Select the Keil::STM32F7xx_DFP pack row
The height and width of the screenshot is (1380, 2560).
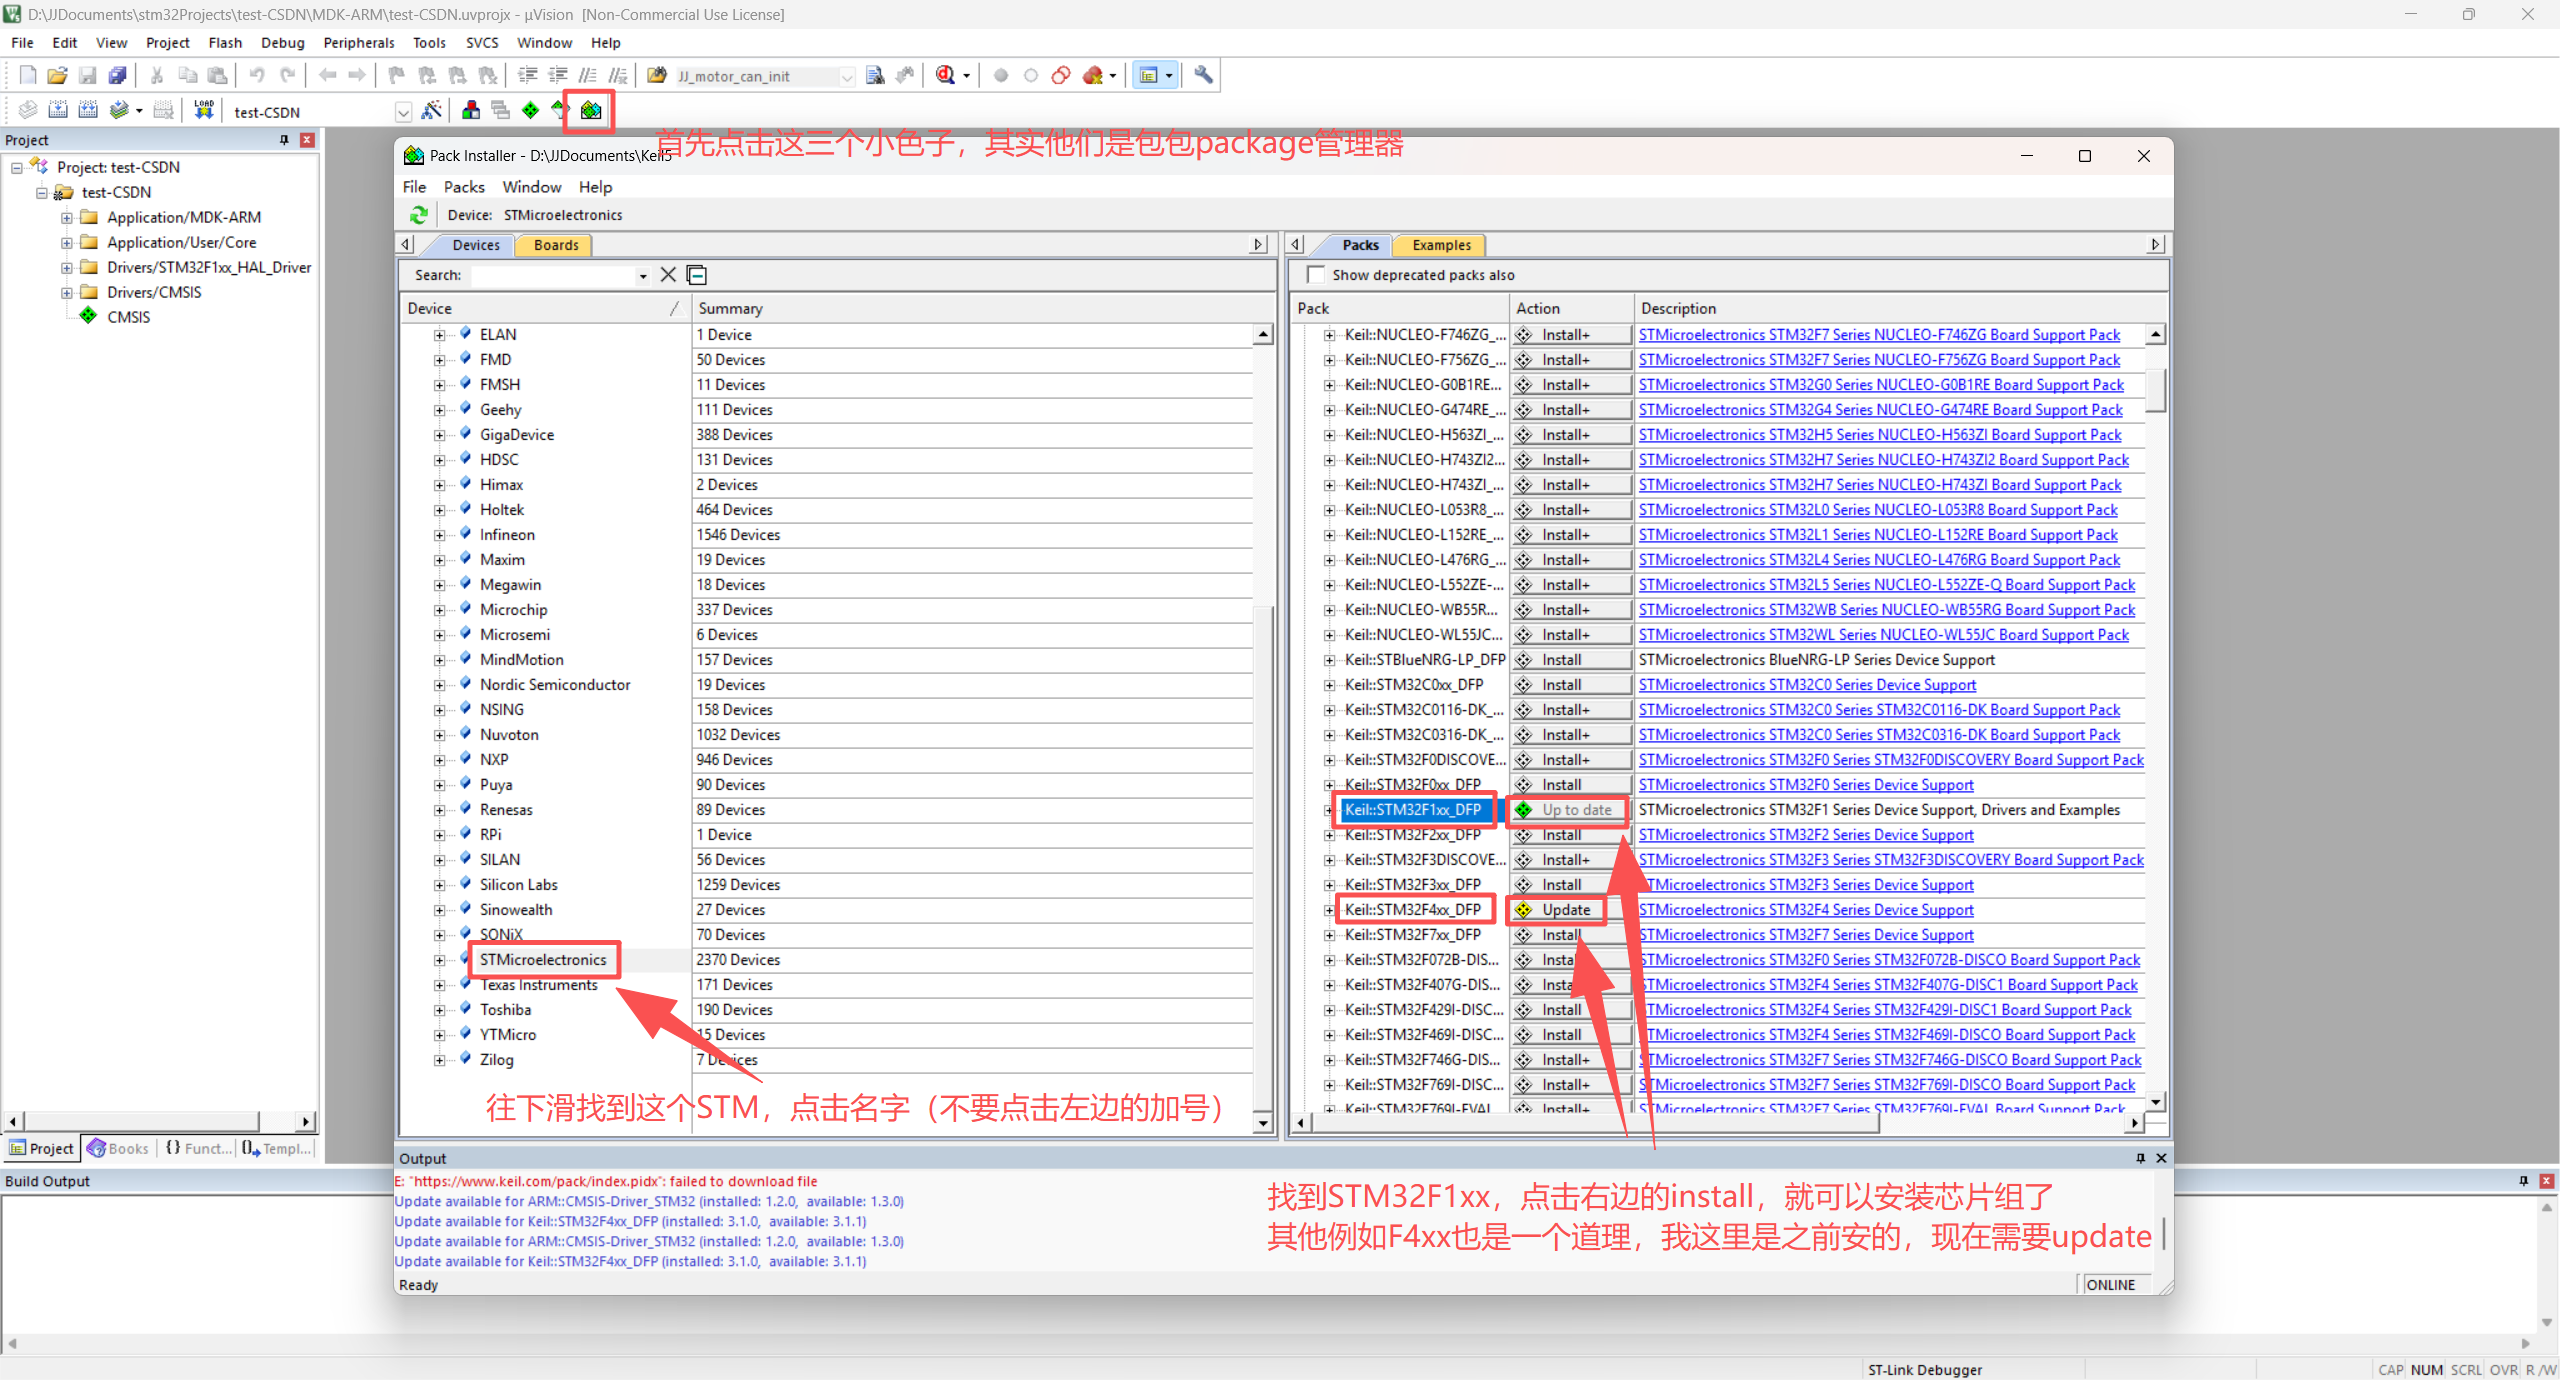(1412, 935)
